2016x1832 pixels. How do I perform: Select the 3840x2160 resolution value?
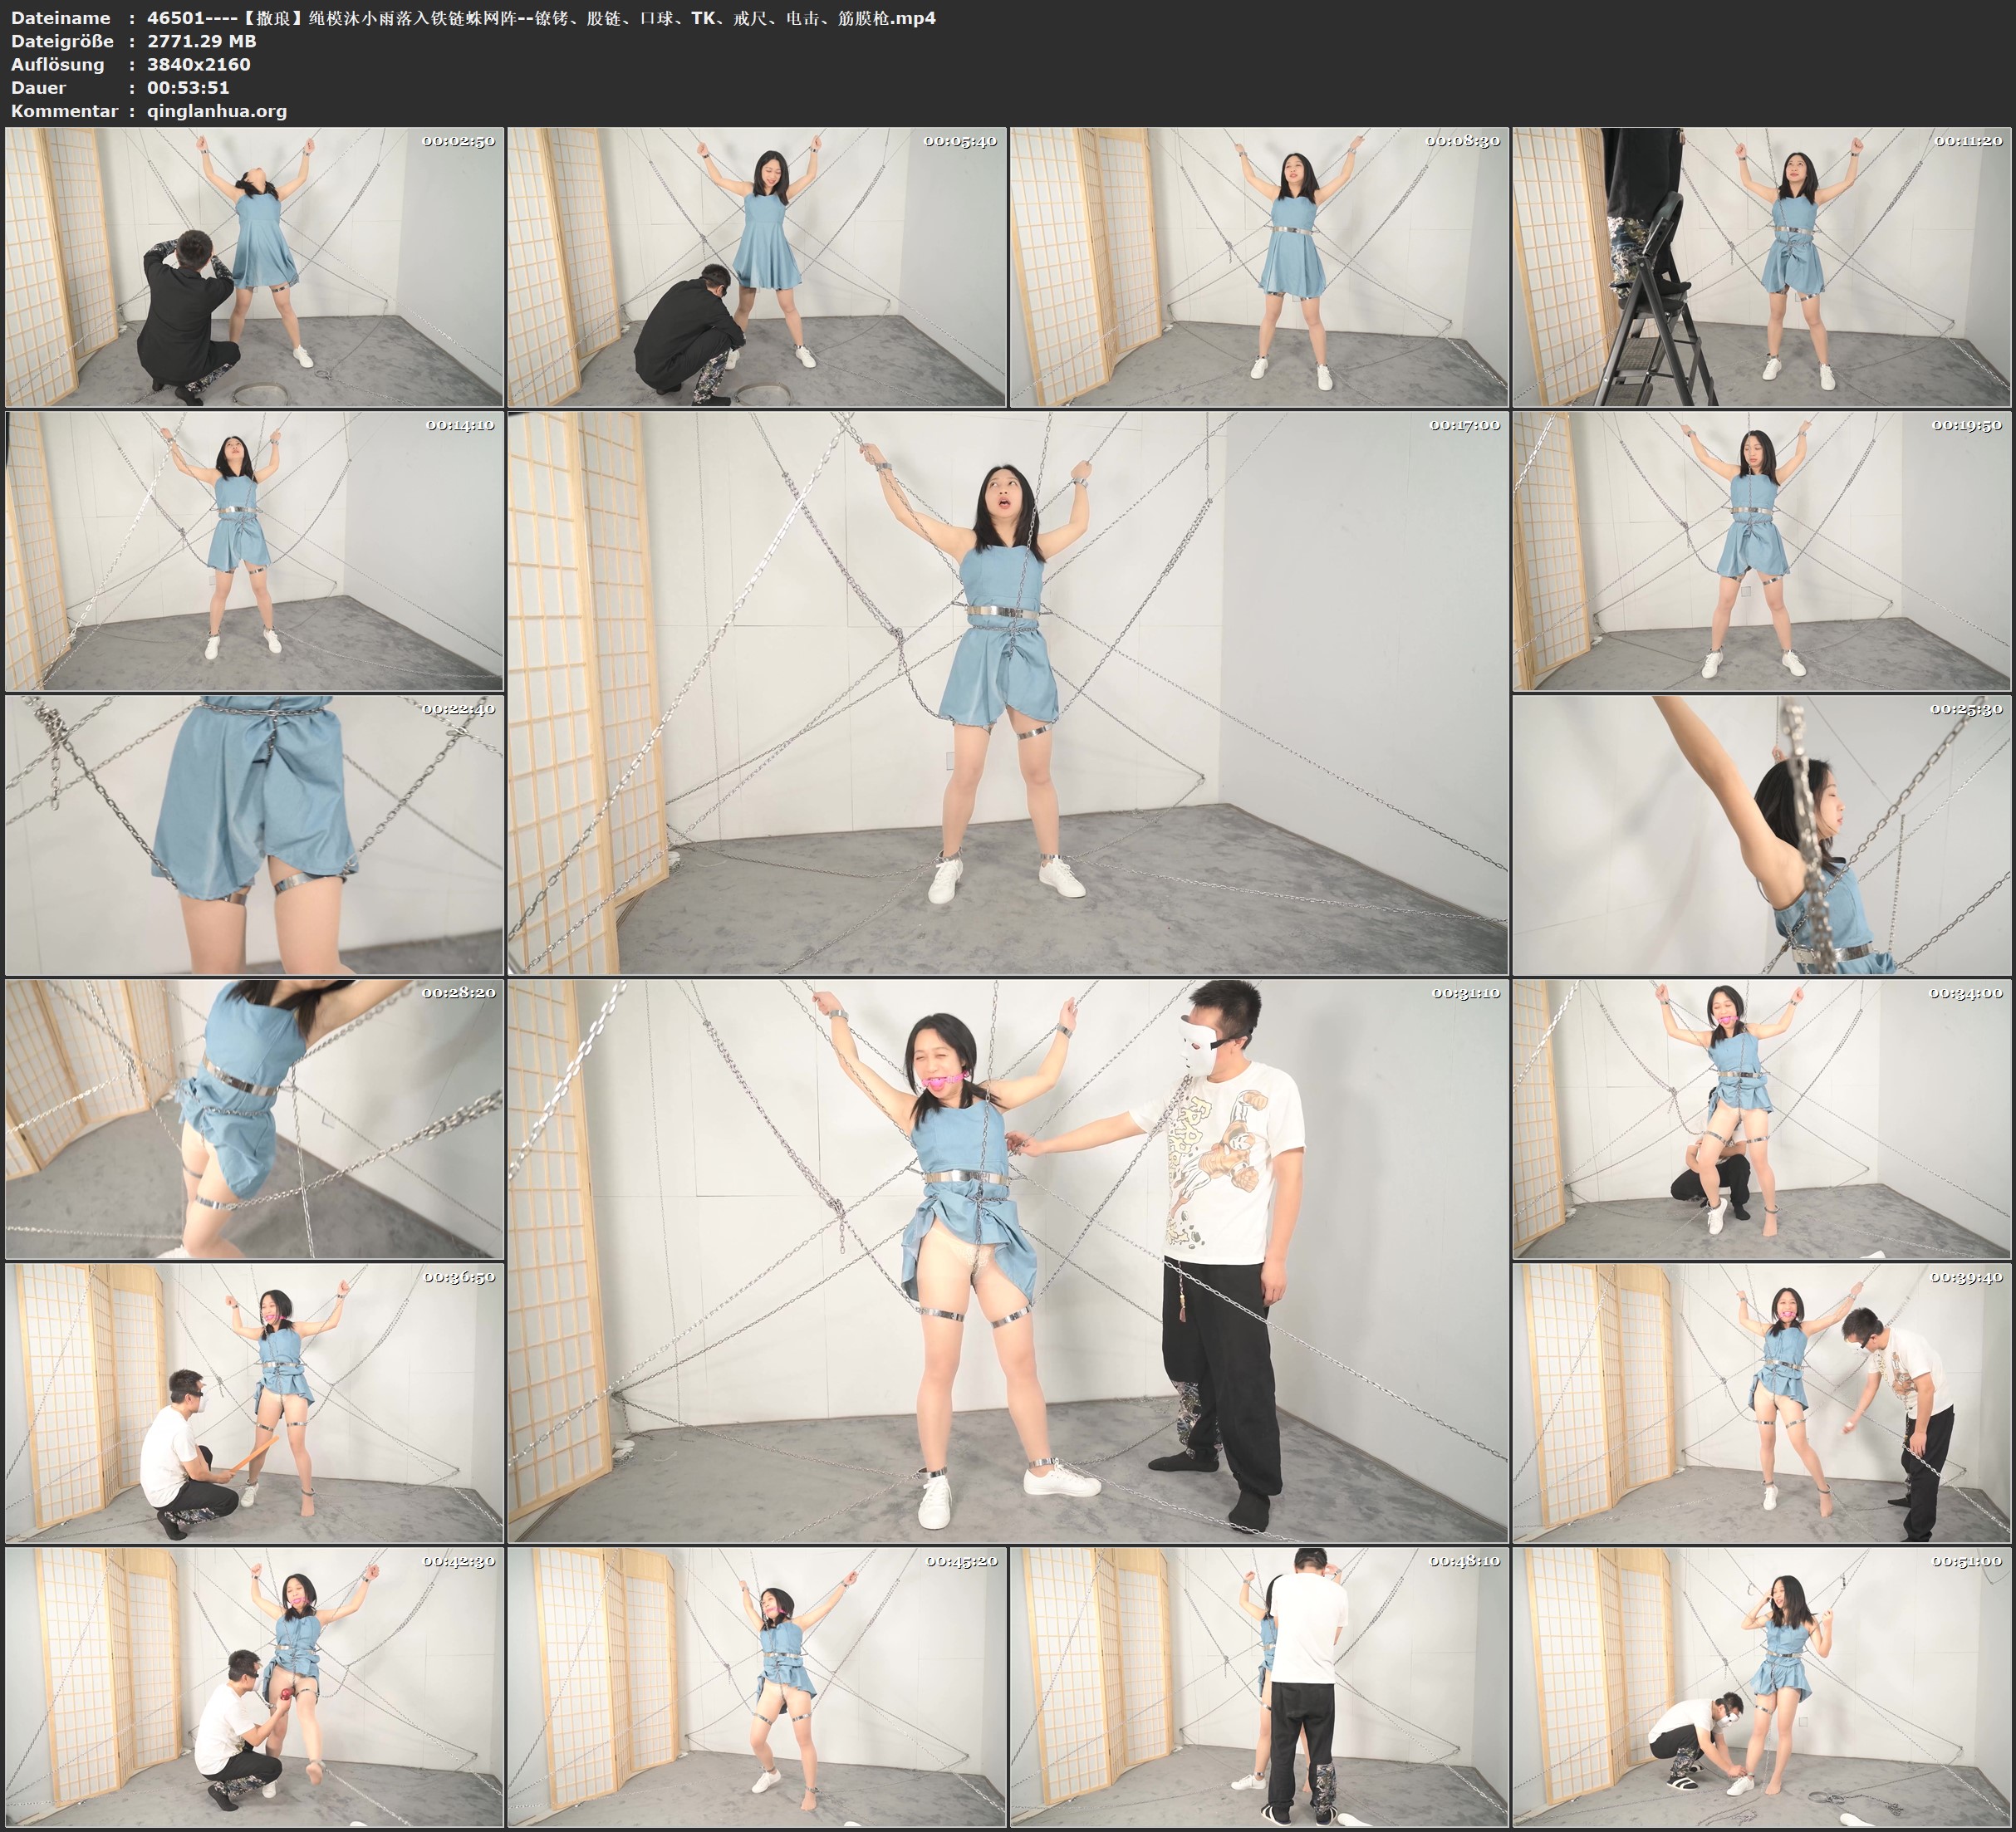[198, 64]
